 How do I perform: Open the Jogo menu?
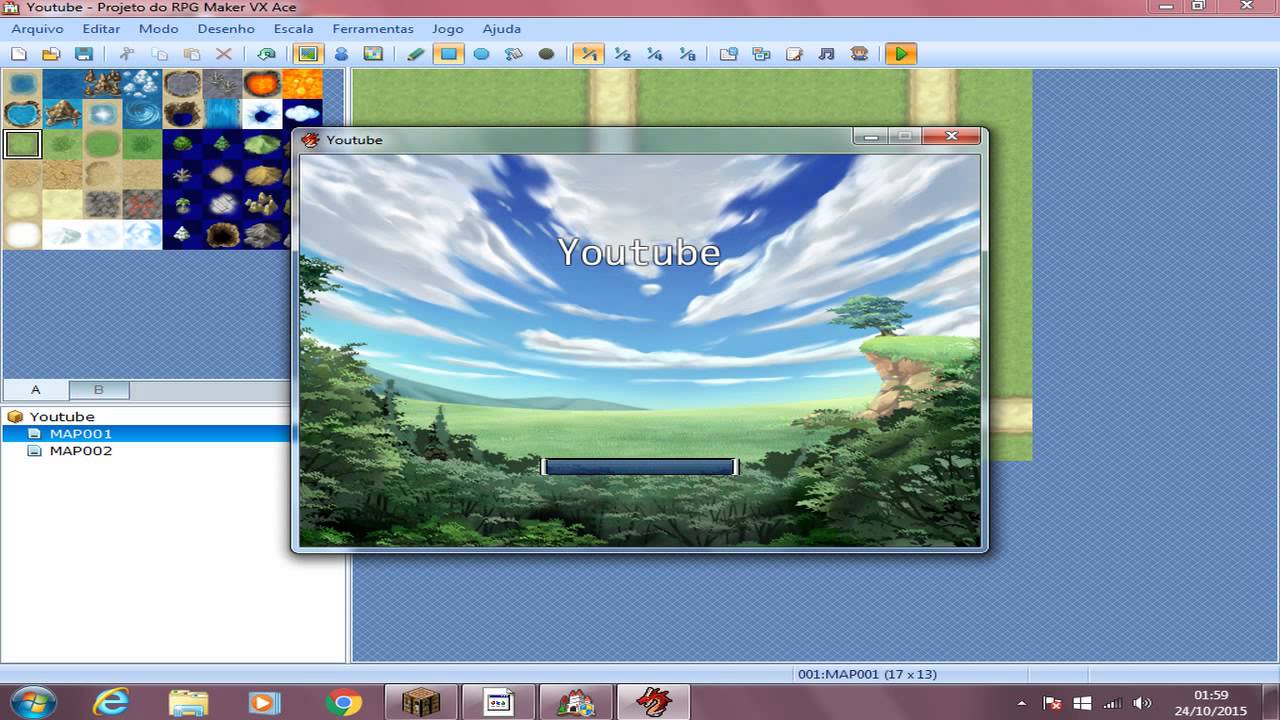tap(448, 29)
